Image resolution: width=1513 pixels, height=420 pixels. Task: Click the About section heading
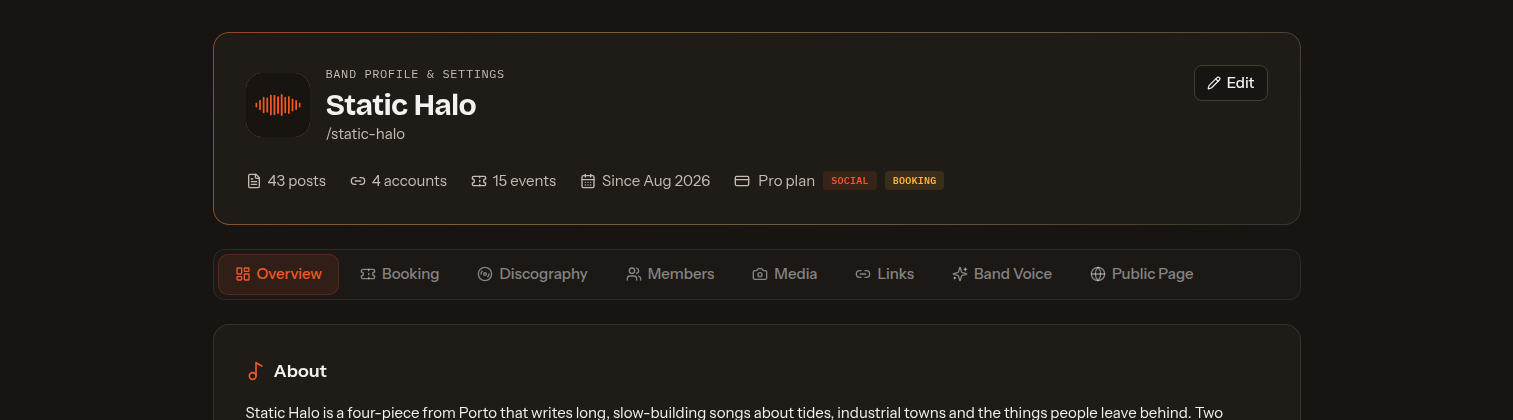[x=300, y=371]
